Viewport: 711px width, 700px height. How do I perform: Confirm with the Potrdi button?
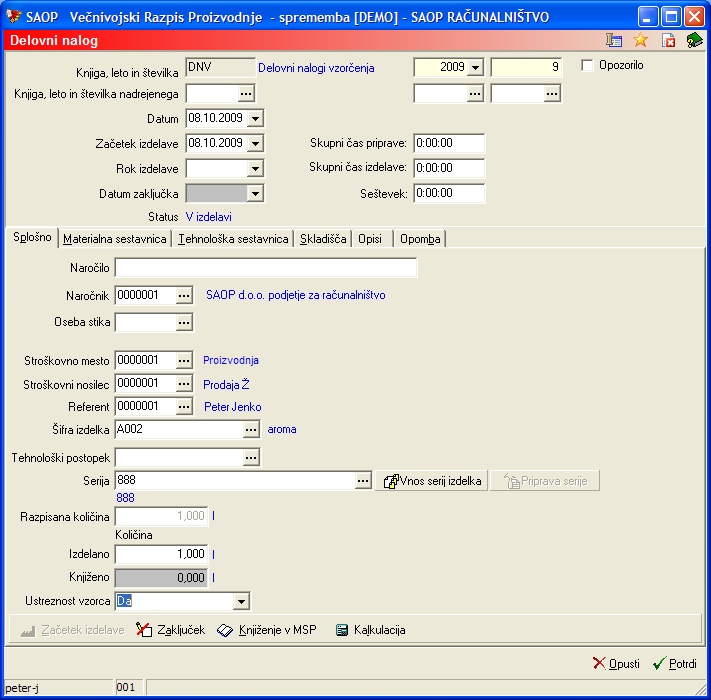click(675, 664)
